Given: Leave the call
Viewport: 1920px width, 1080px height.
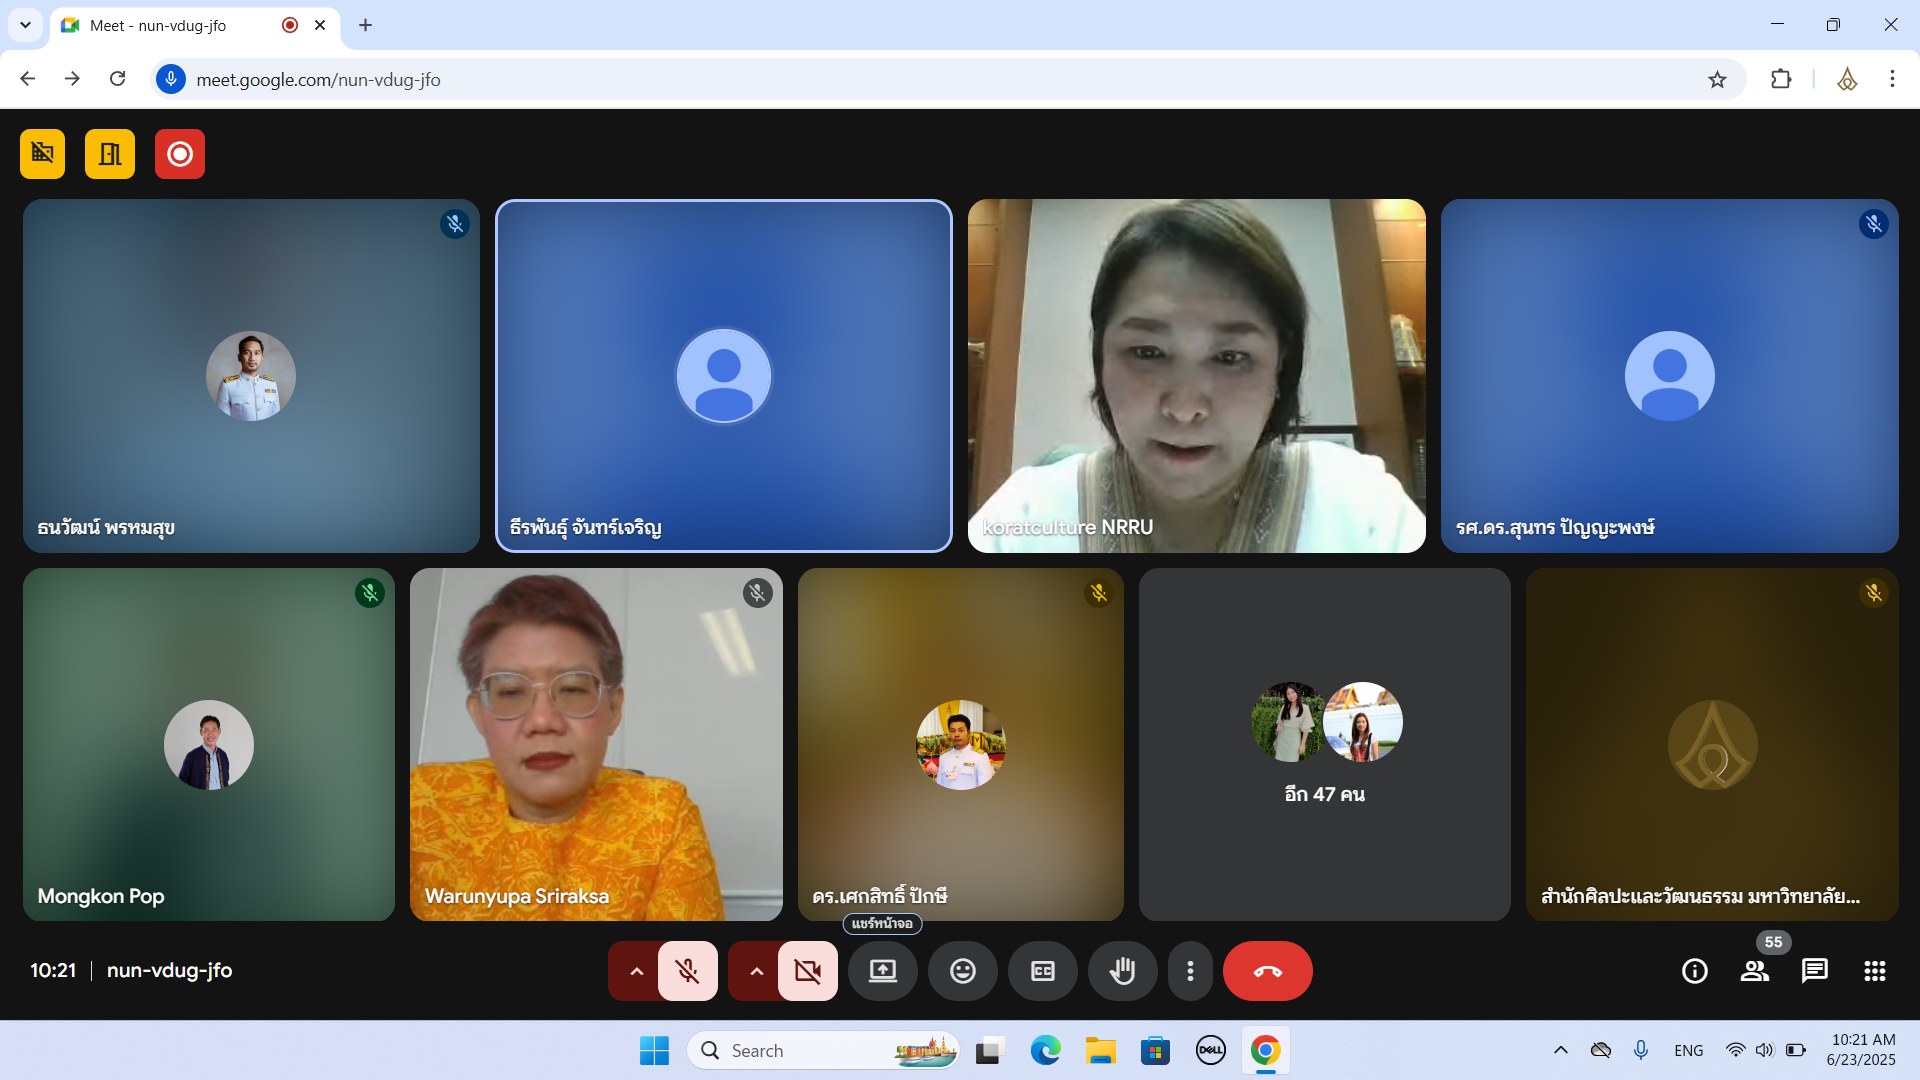Looking at the screenshot, I should tap(1268, 971).
